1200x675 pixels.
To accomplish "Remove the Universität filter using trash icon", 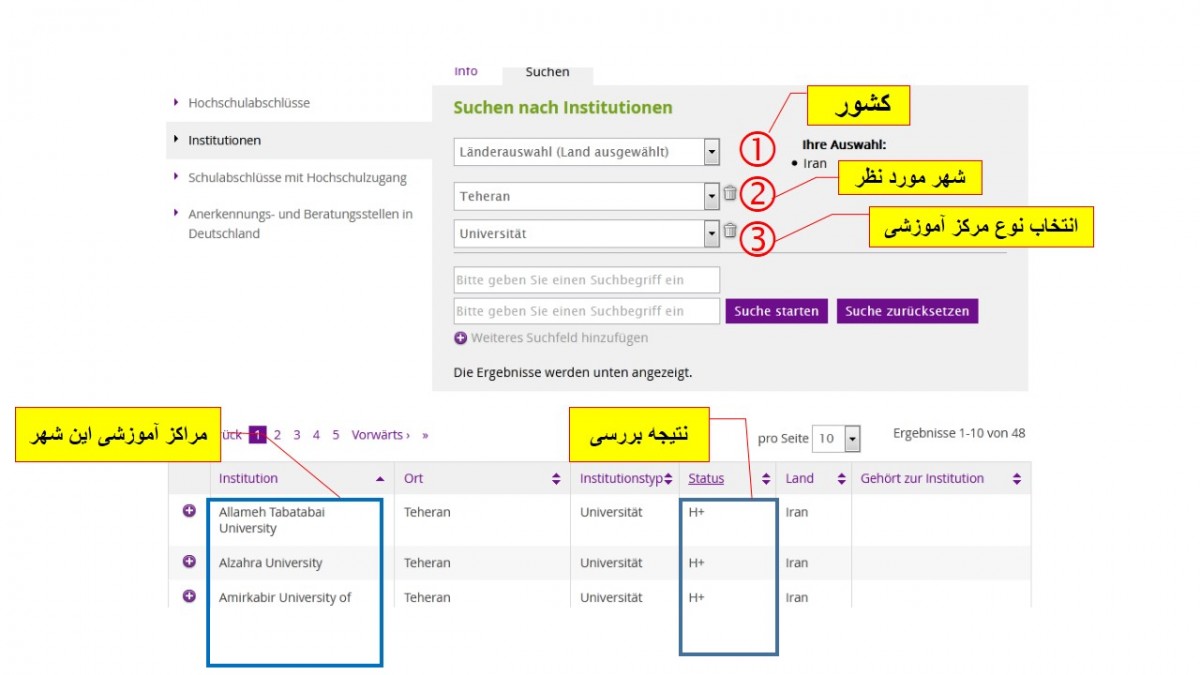I will 730,231.
